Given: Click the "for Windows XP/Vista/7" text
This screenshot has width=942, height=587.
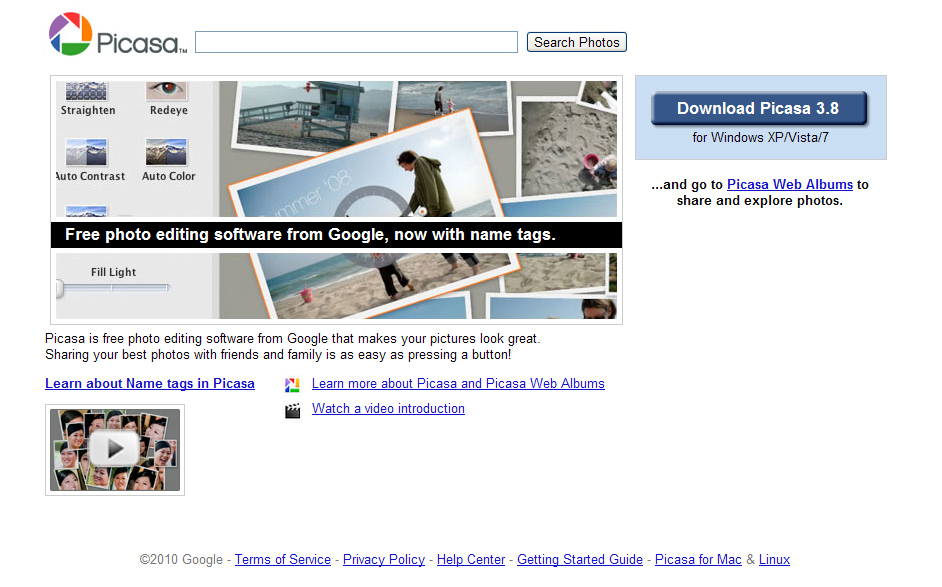Looking at the screenshot, I should pyautogui.click(x=761, y=138).
